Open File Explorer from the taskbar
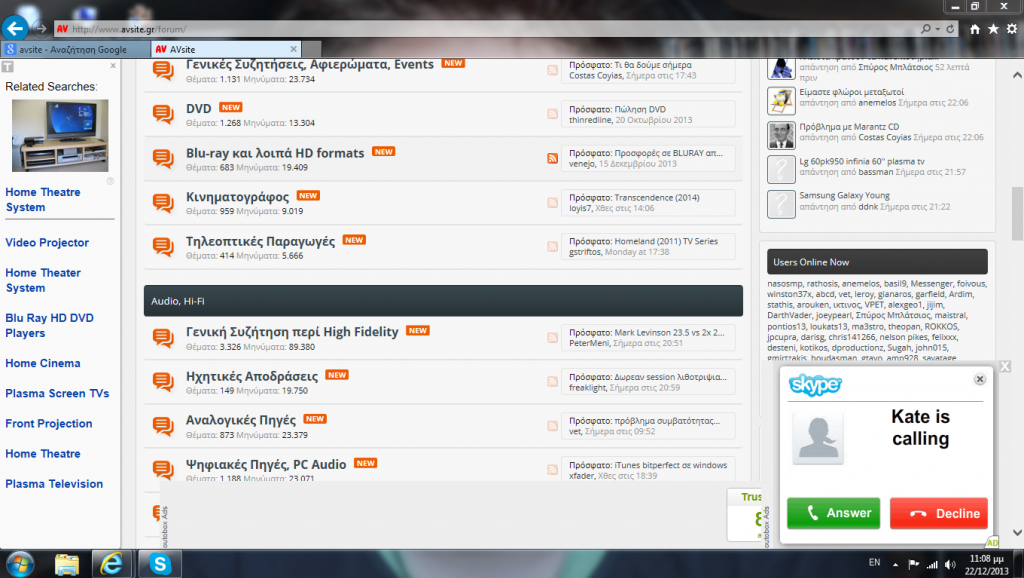1024x578 pixels. pos(67,564)
